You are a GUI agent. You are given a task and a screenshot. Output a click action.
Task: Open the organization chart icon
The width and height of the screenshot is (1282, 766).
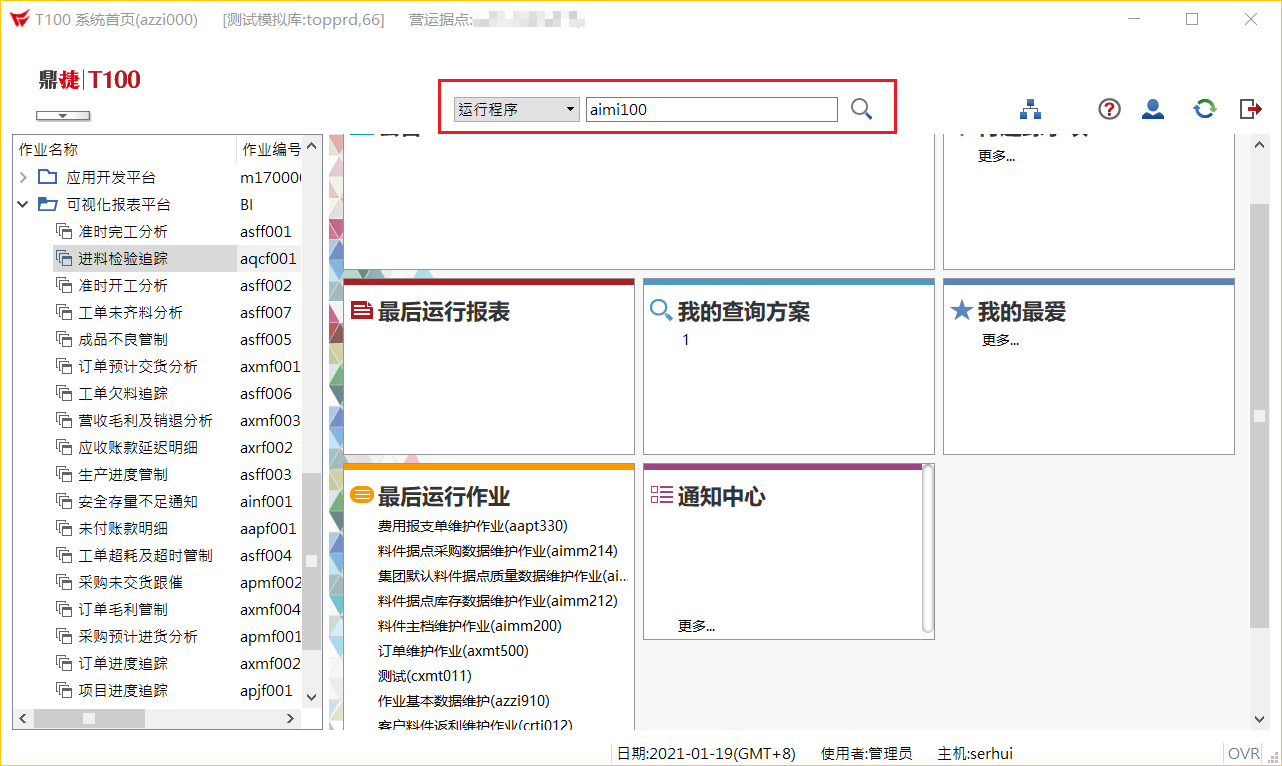tap(1030, 109)
